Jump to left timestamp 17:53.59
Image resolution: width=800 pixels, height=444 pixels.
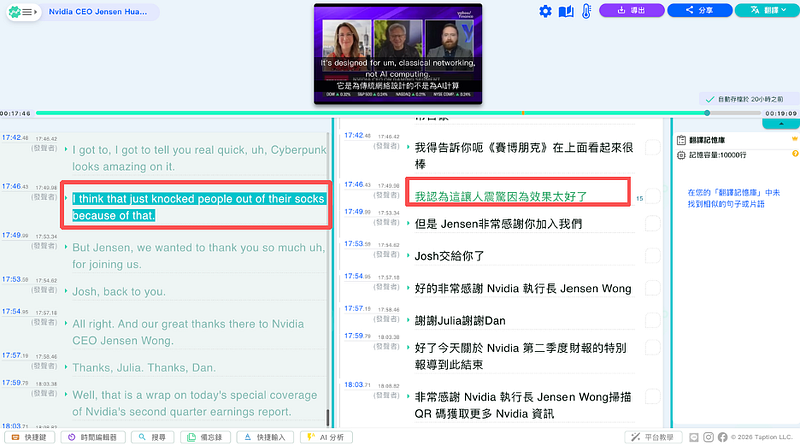15,279
